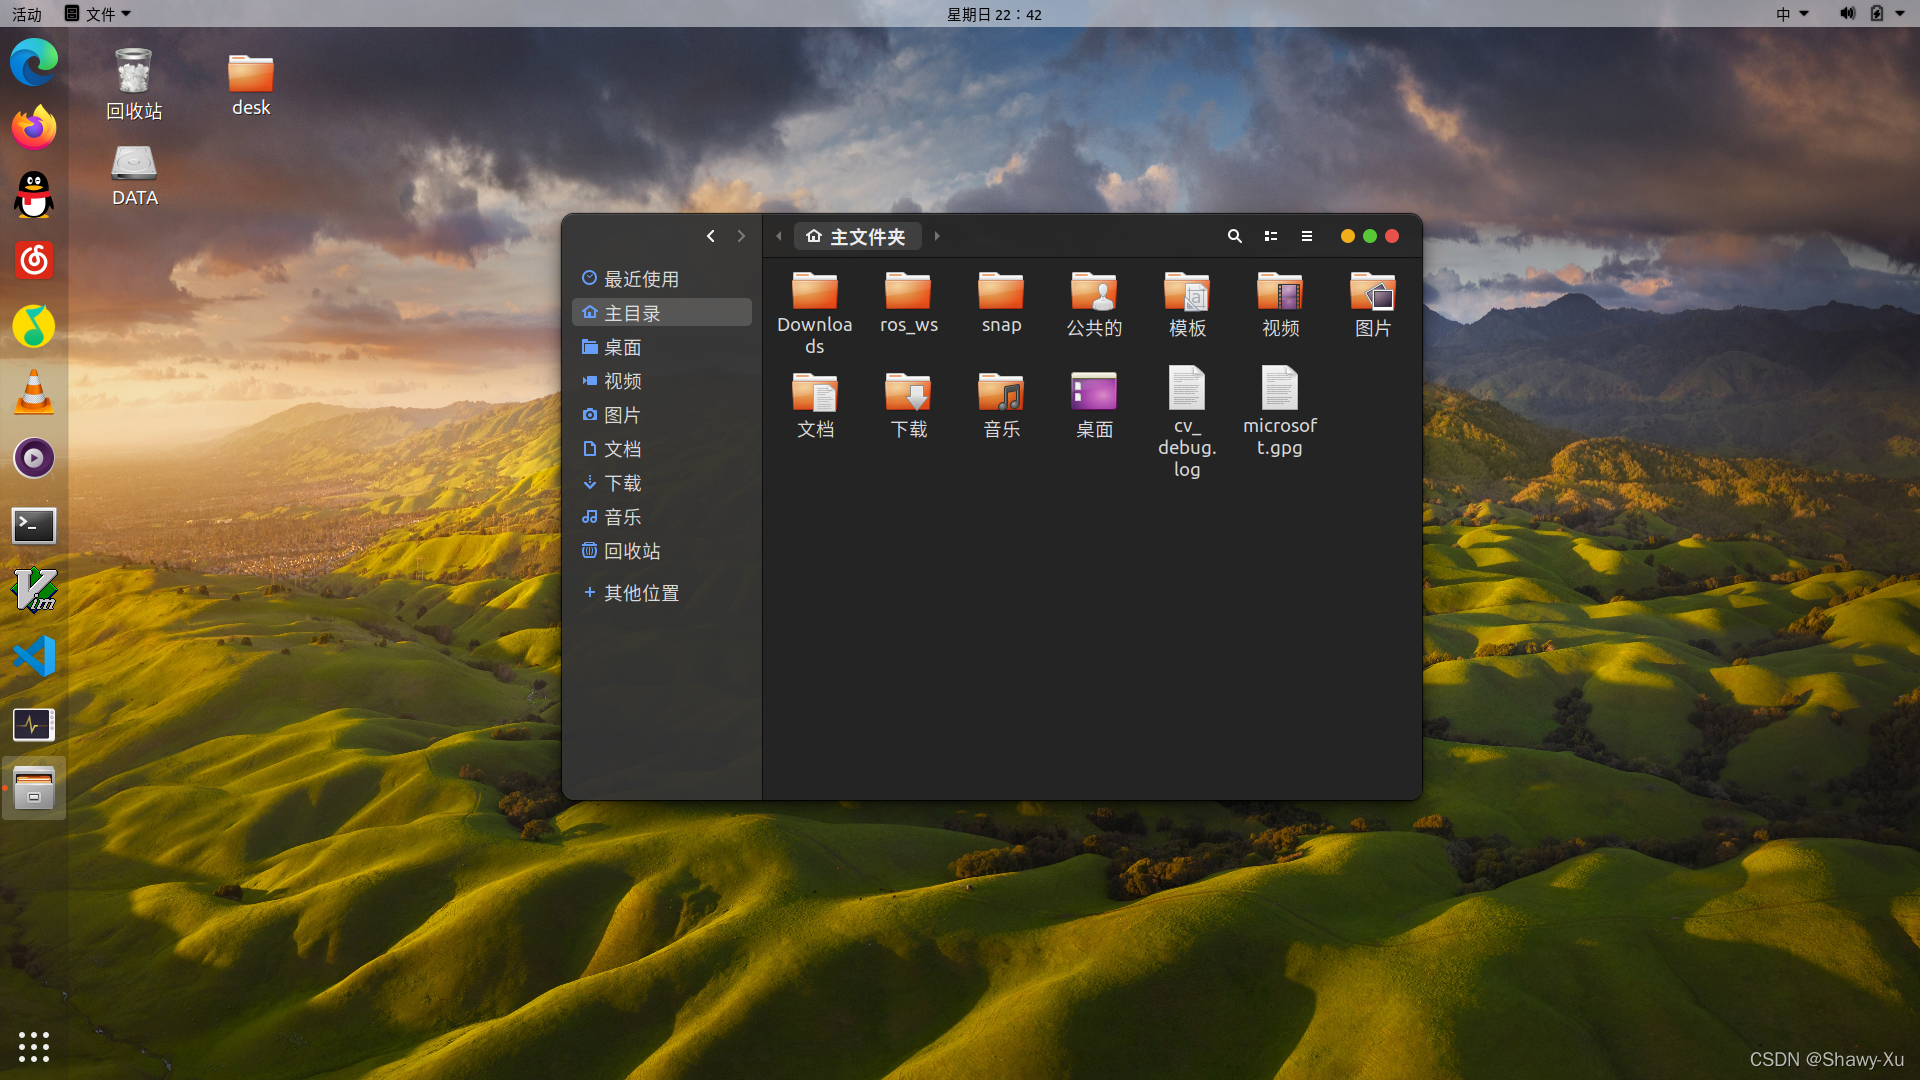The image size is (1920, 1080).
Task: Show all applications grid button
Action: [34, 1046]
